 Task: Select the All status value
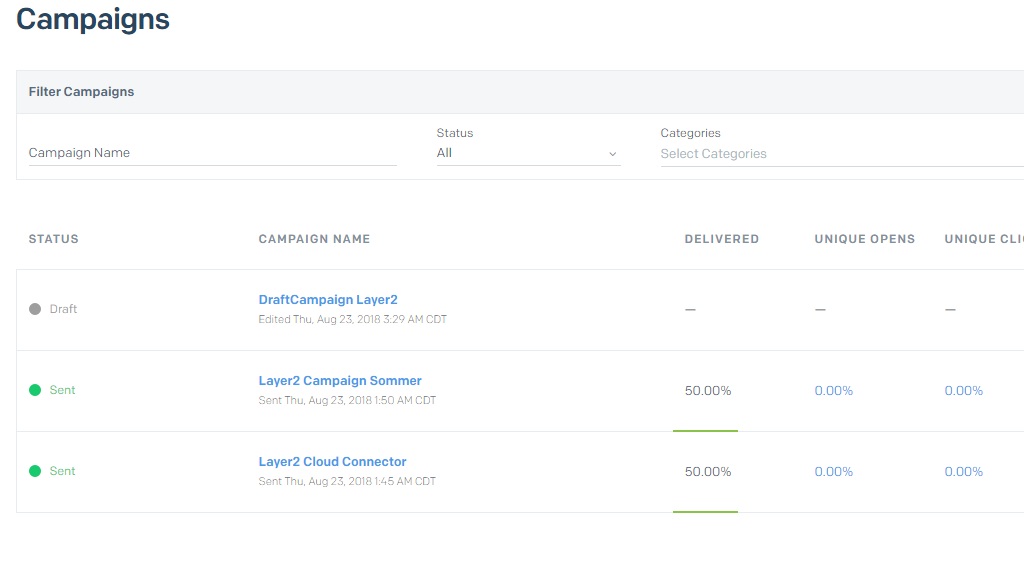coord(445,153)
